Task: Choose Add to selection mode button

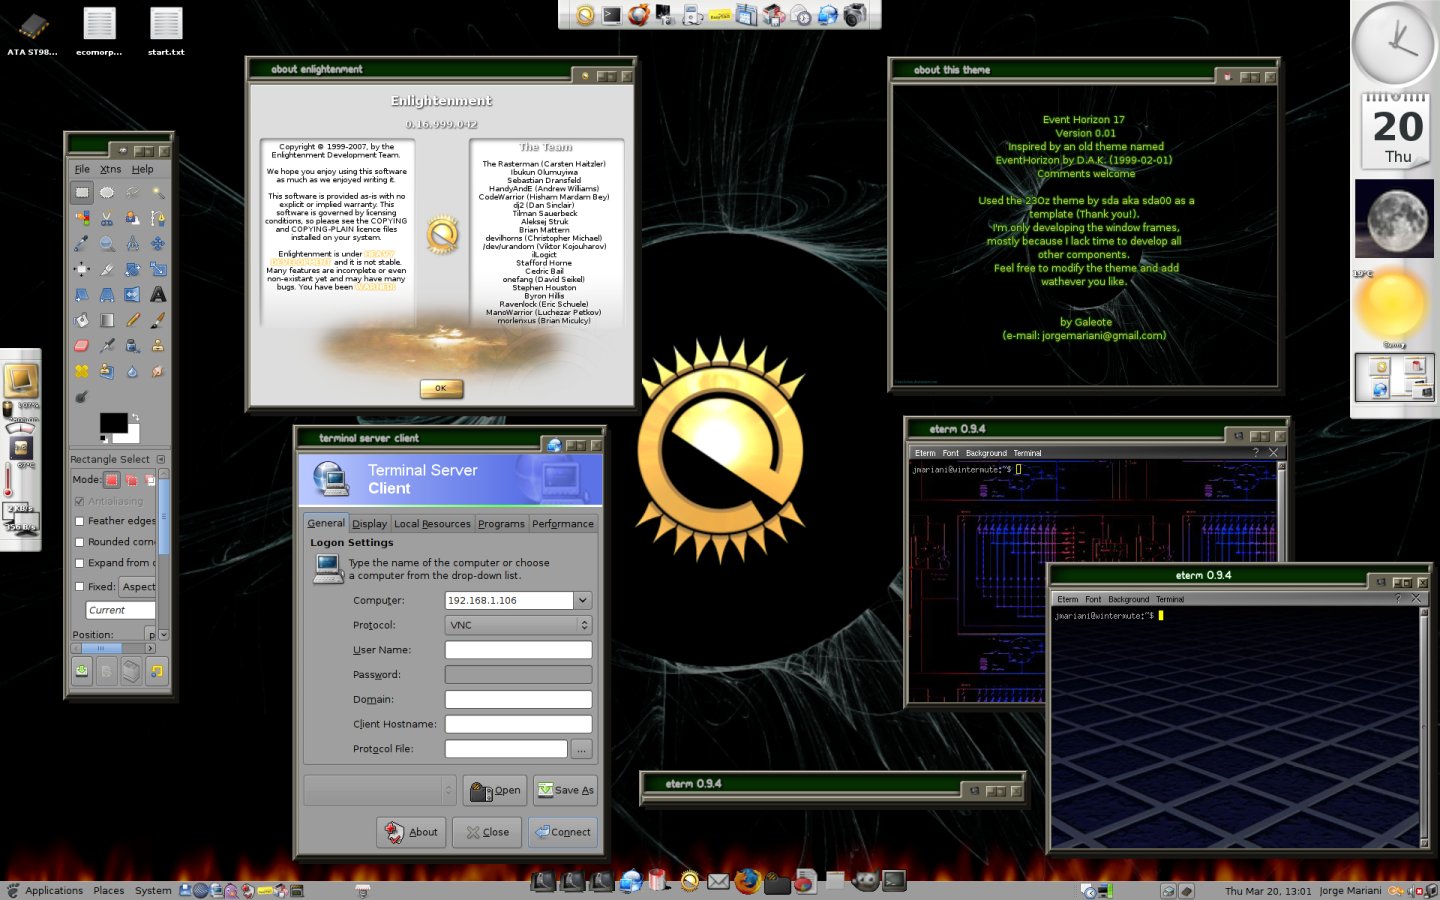Action: pyautogui.click(x=131, y=479)
